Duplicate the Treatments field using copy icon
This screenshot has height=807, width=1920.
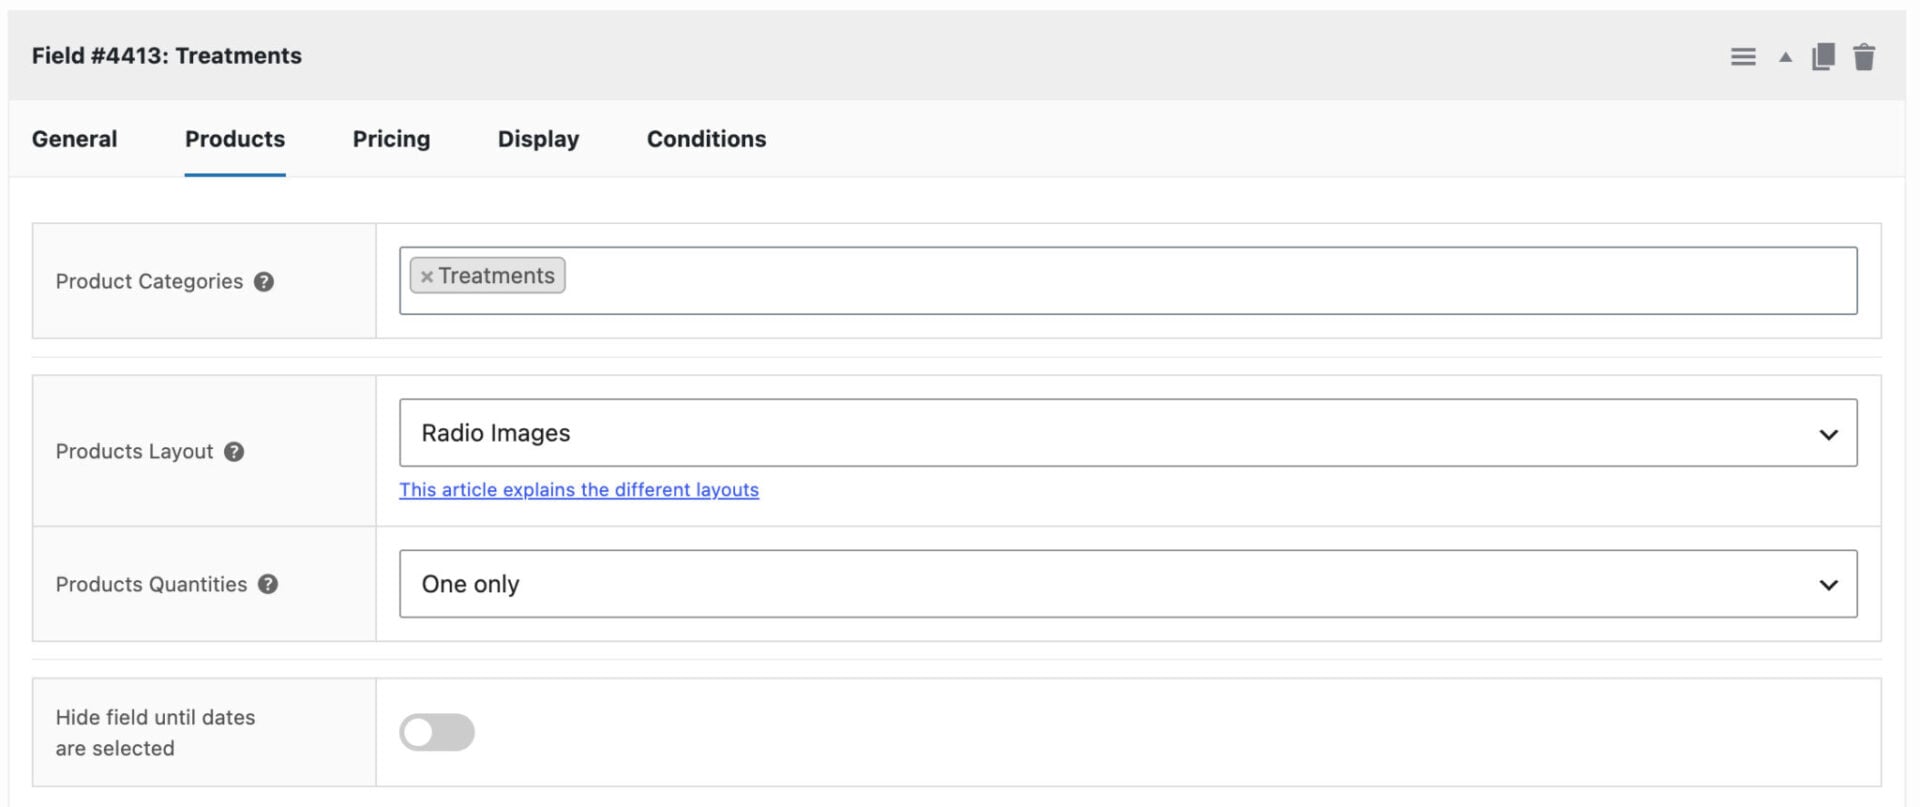[1823, 57]
